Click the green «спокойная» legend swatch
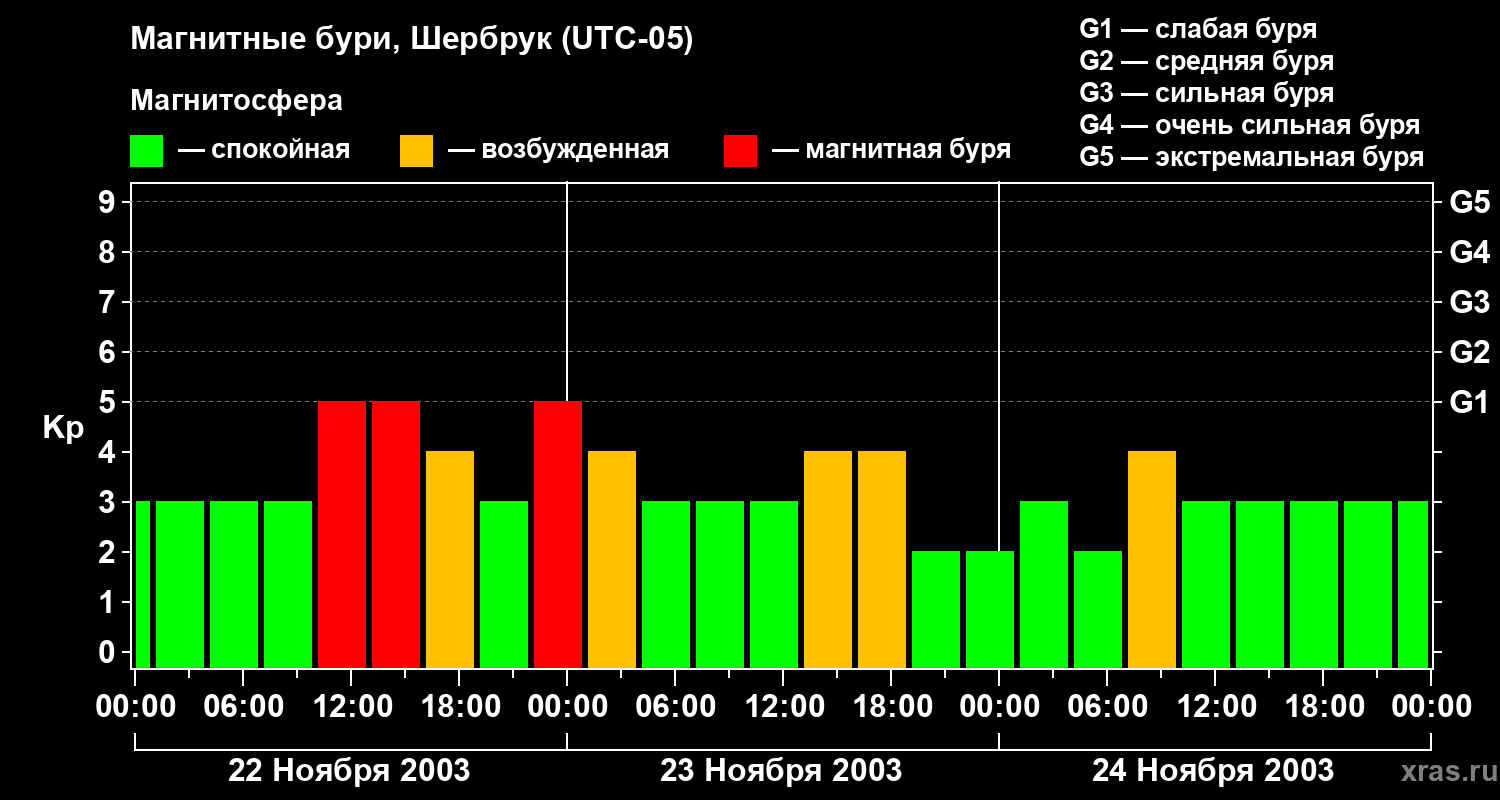The image size is (1500, 800). coord(147,151)
